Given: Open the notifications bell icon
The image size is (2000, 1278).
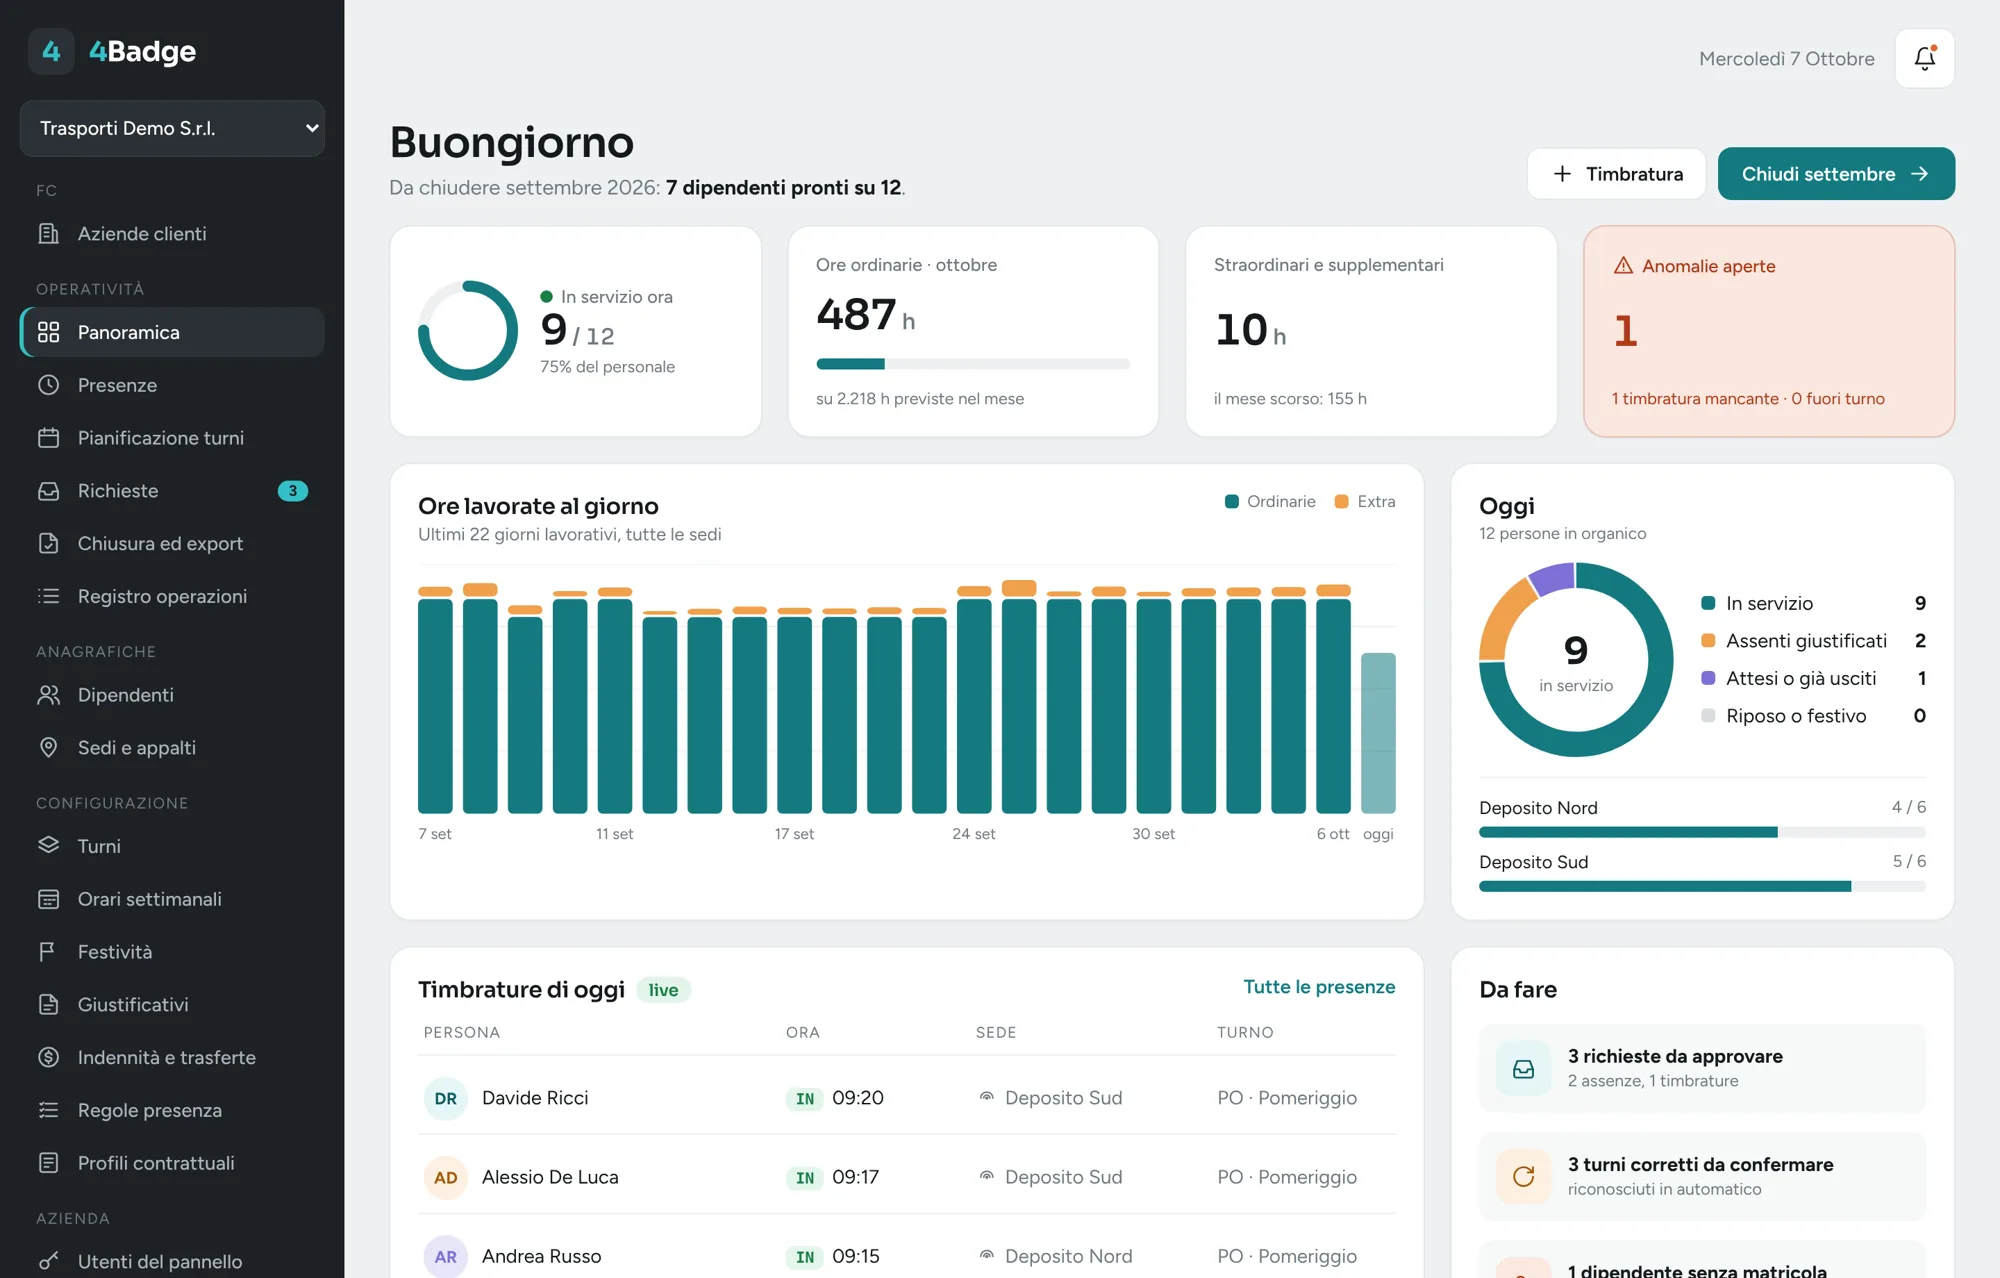Looking at the screenshot, I should (x=1924, y=58).
